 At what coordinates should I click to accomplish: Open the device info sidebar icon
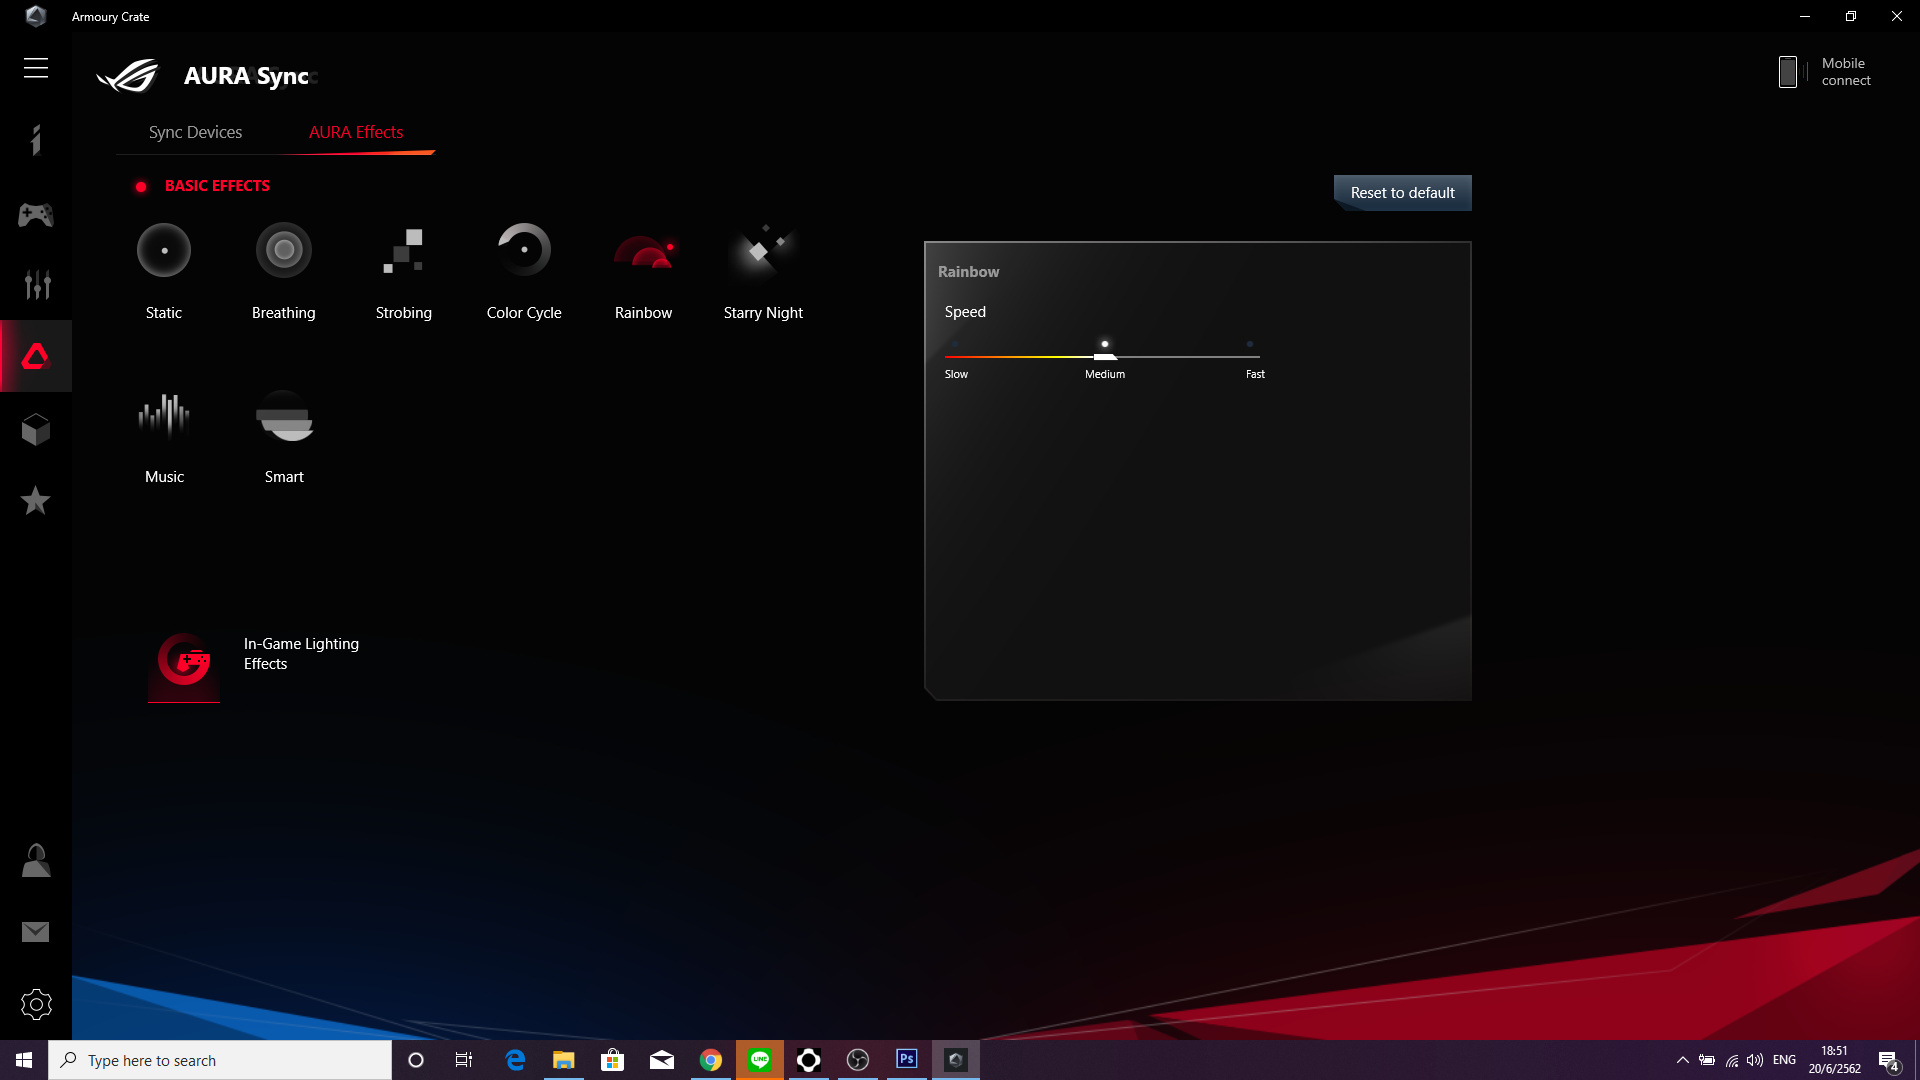click(x=36, y=140)
